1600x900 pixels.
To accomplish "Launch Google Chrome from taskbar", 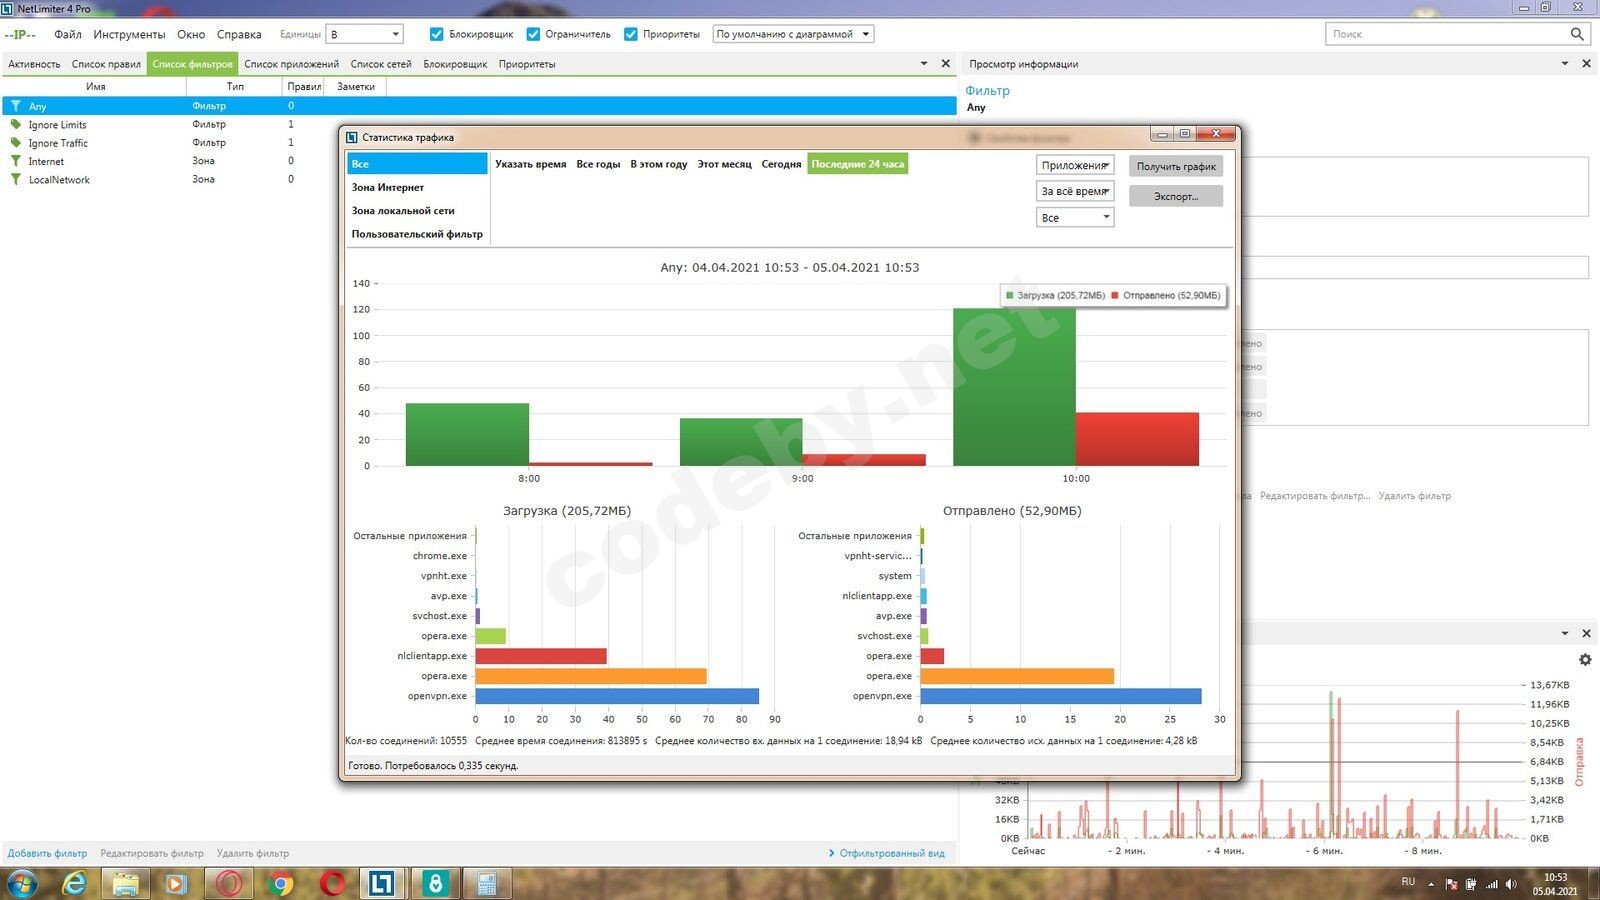I will pos(281,884).
